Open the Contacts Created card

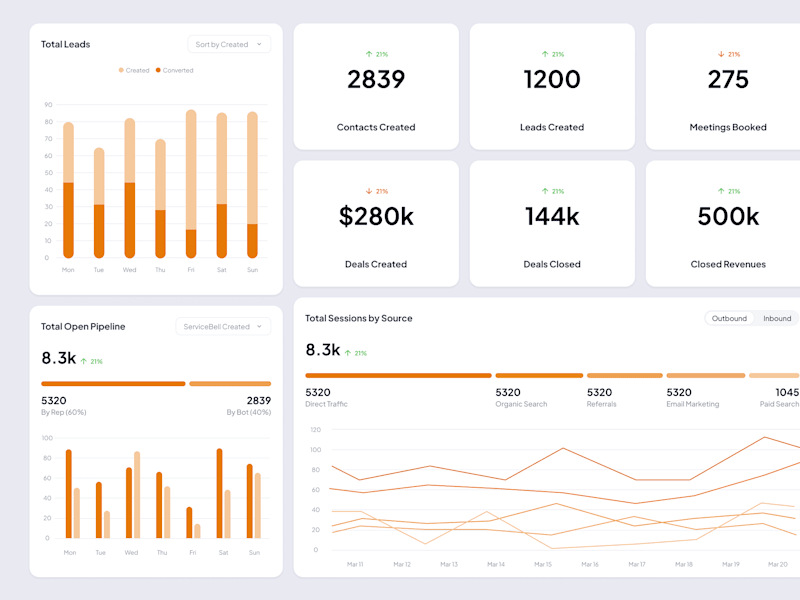[376, 87]
